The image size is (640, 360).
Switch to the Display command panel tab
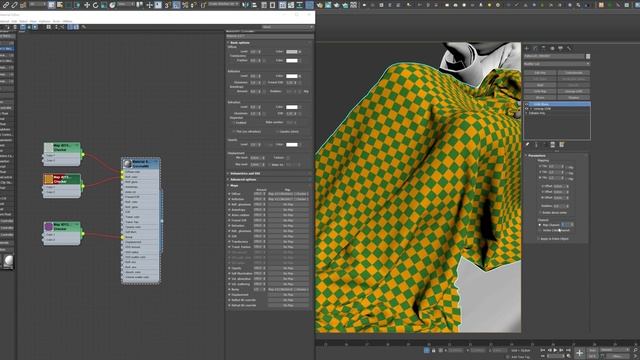tap(560, 48)
